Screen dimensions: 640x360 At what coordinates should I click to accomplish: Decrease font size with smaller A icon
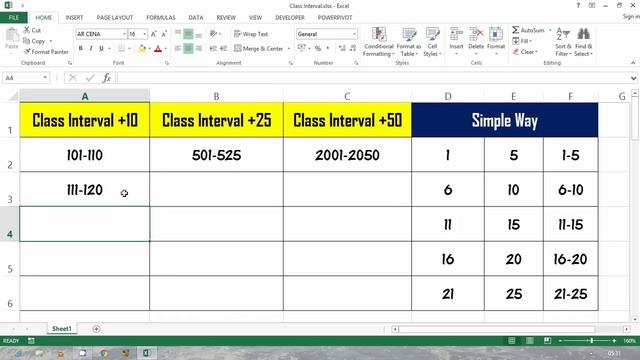[x=164, y=34]
